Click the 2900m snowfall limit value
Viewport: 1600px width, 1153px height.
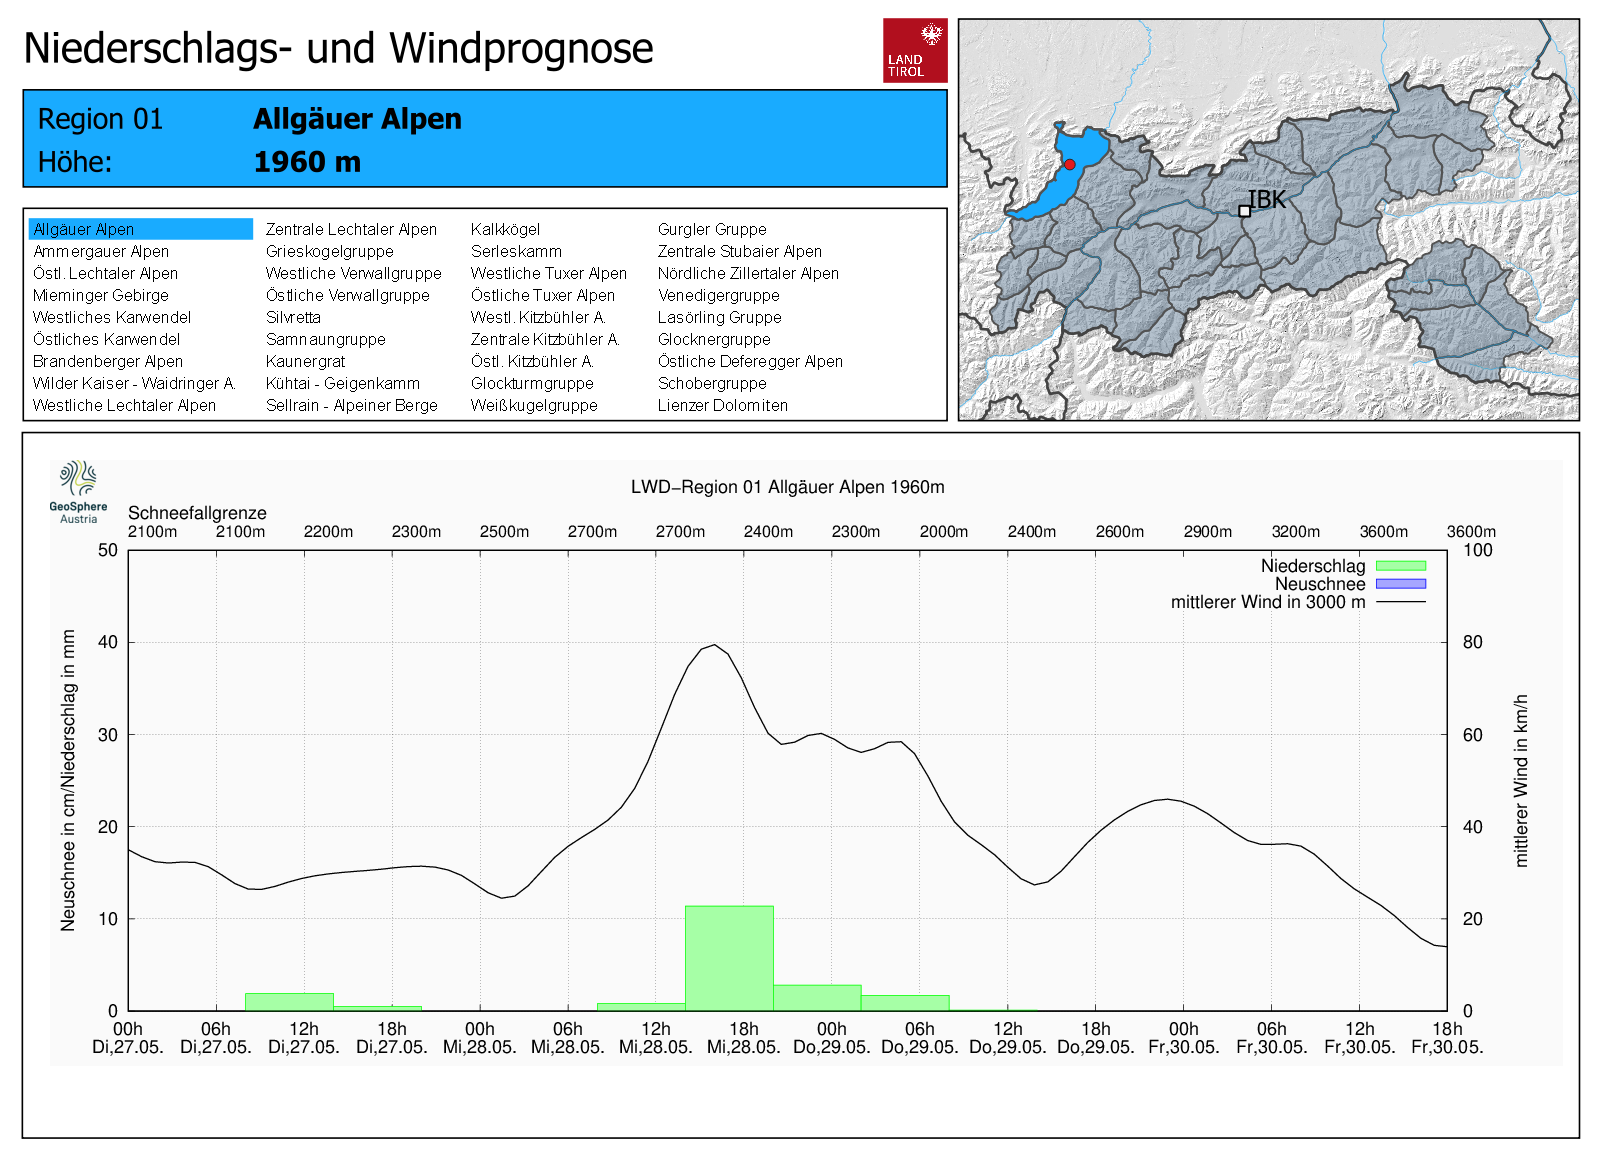click(1208, 532)
